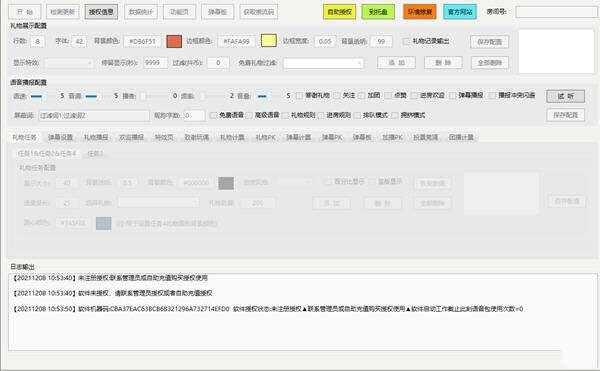Click the 过滤抖币 field showing 0
Viewport: 600px width, 371px height.
(x=218, y=63)
